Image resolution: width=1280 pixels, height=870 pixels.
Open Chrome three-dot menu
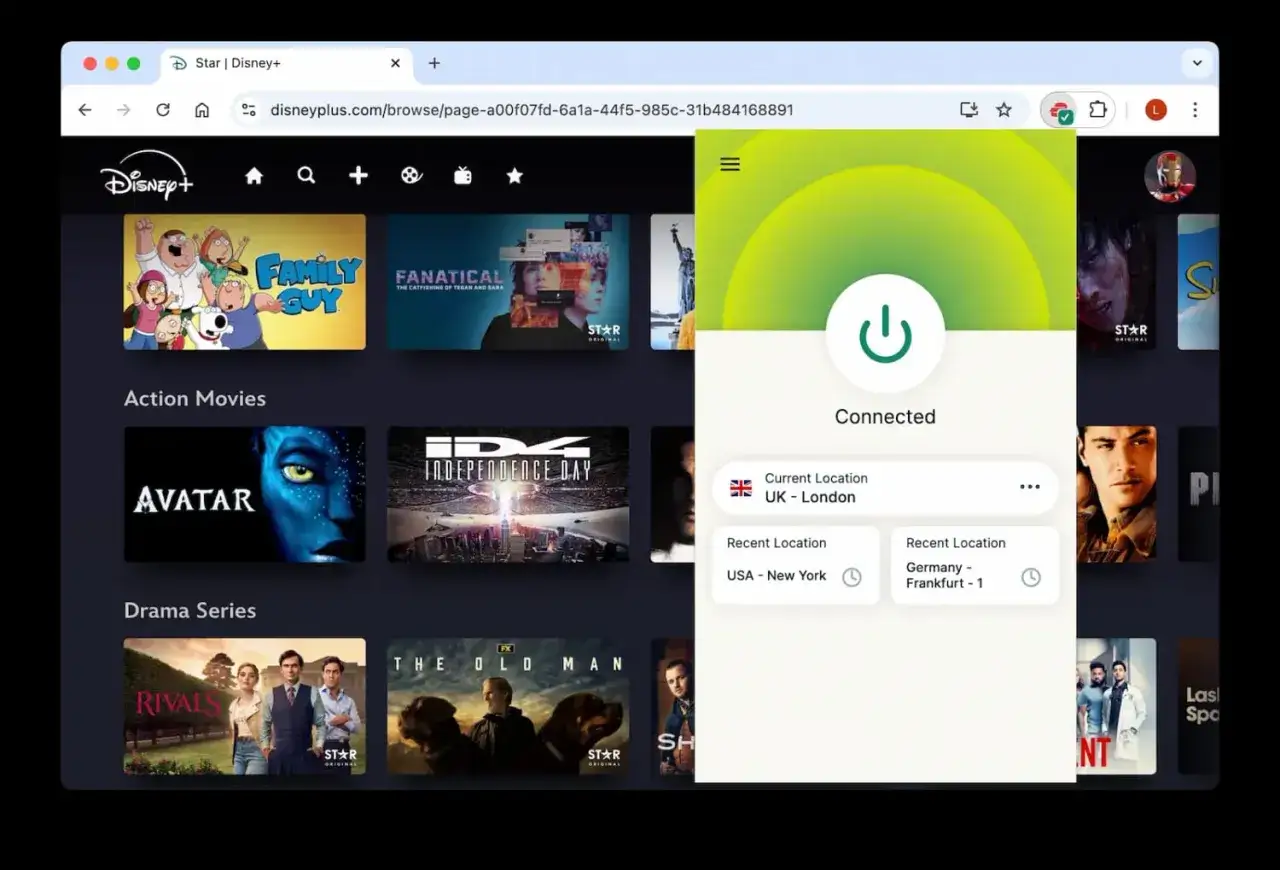pos(1195,110)
